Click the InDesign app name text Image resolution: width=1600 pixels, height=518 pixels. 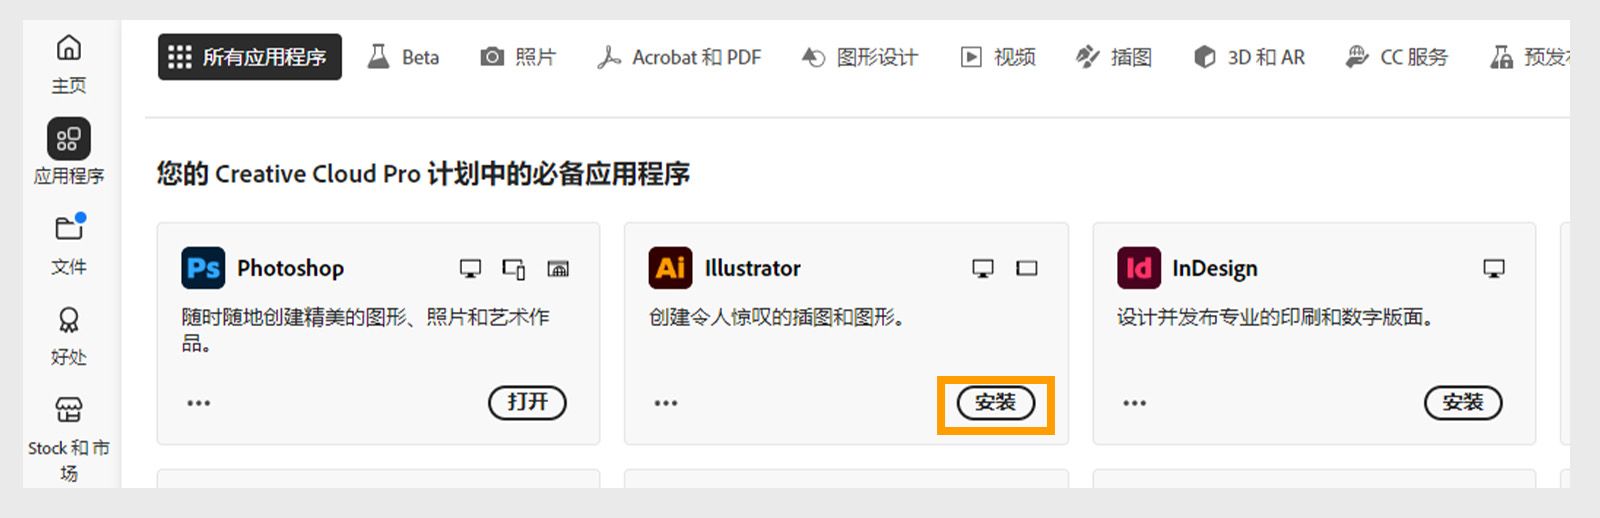[x=1215, y=268]
